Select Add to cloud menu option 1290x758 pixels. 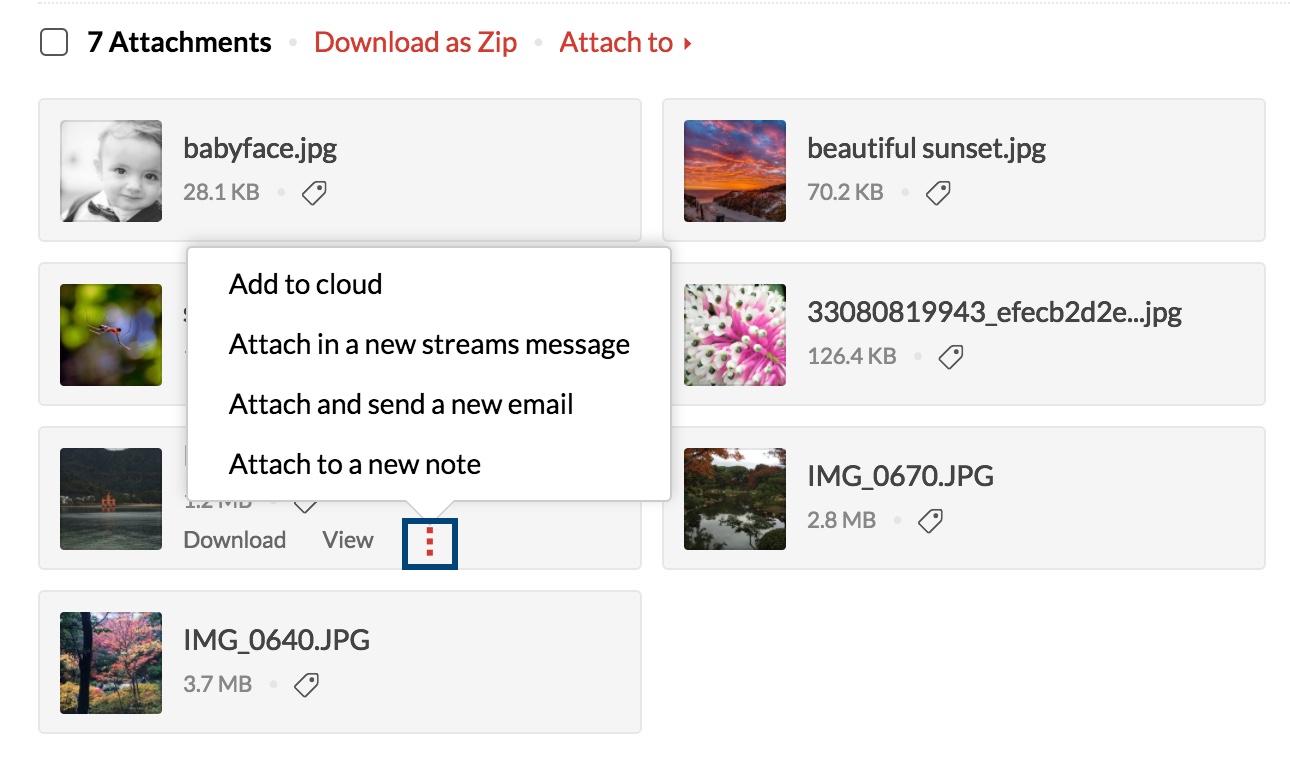pyautogui.click(x=305, y=284)
